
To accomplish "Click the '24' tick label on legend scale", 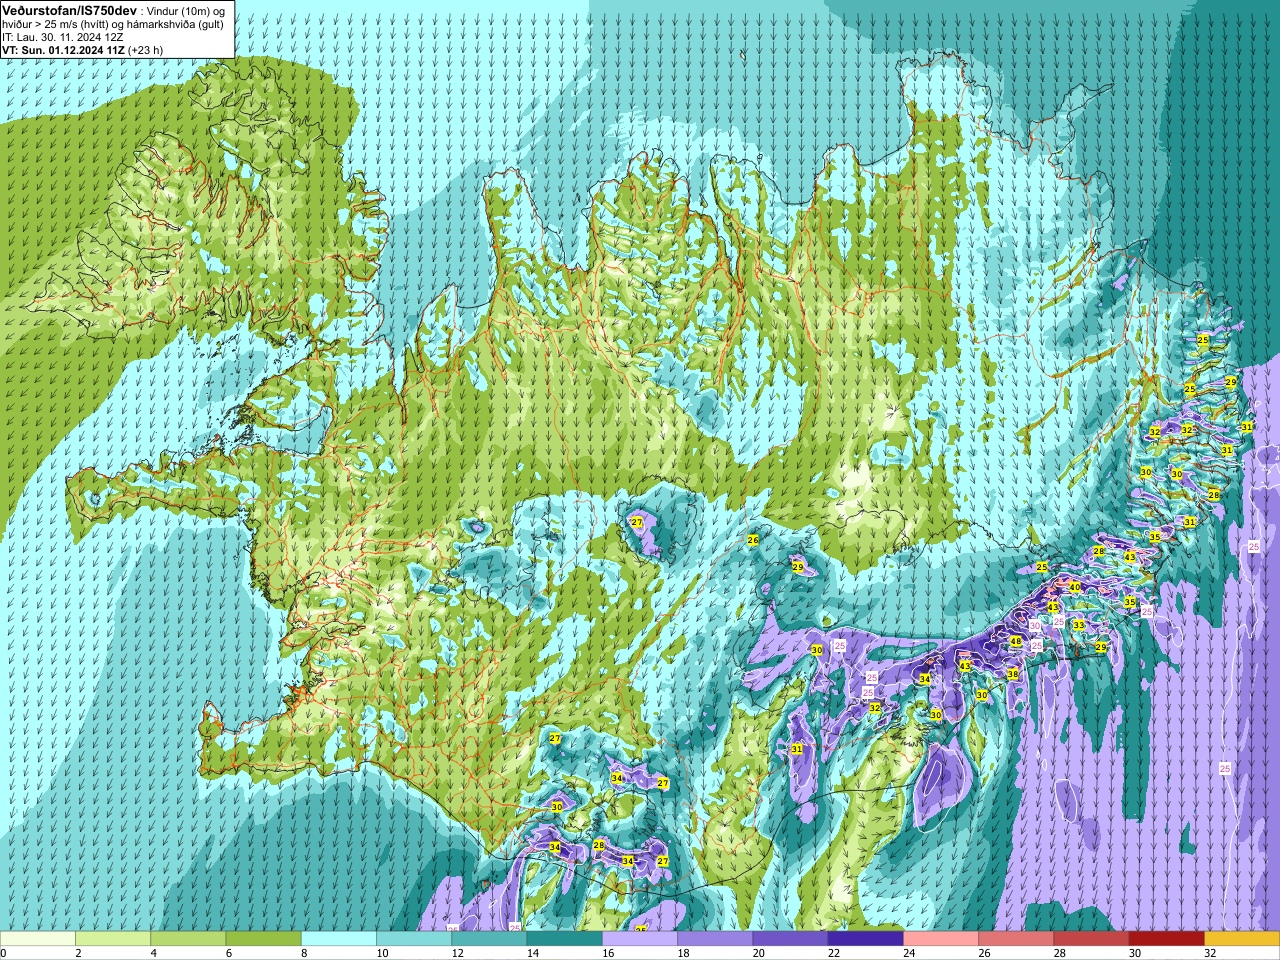I will click(909, 953).
